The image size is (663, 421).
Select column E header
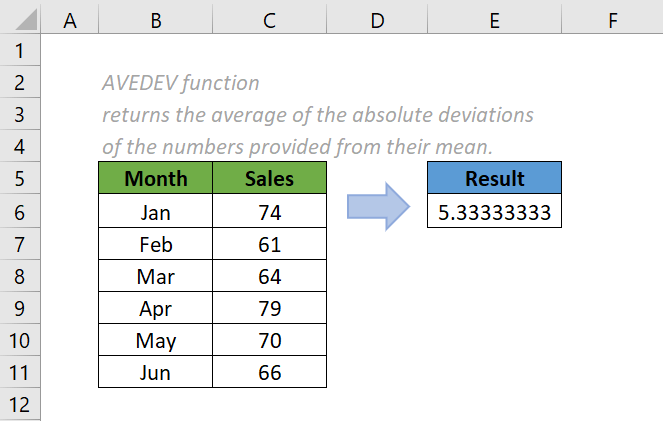tap(494, 19)
